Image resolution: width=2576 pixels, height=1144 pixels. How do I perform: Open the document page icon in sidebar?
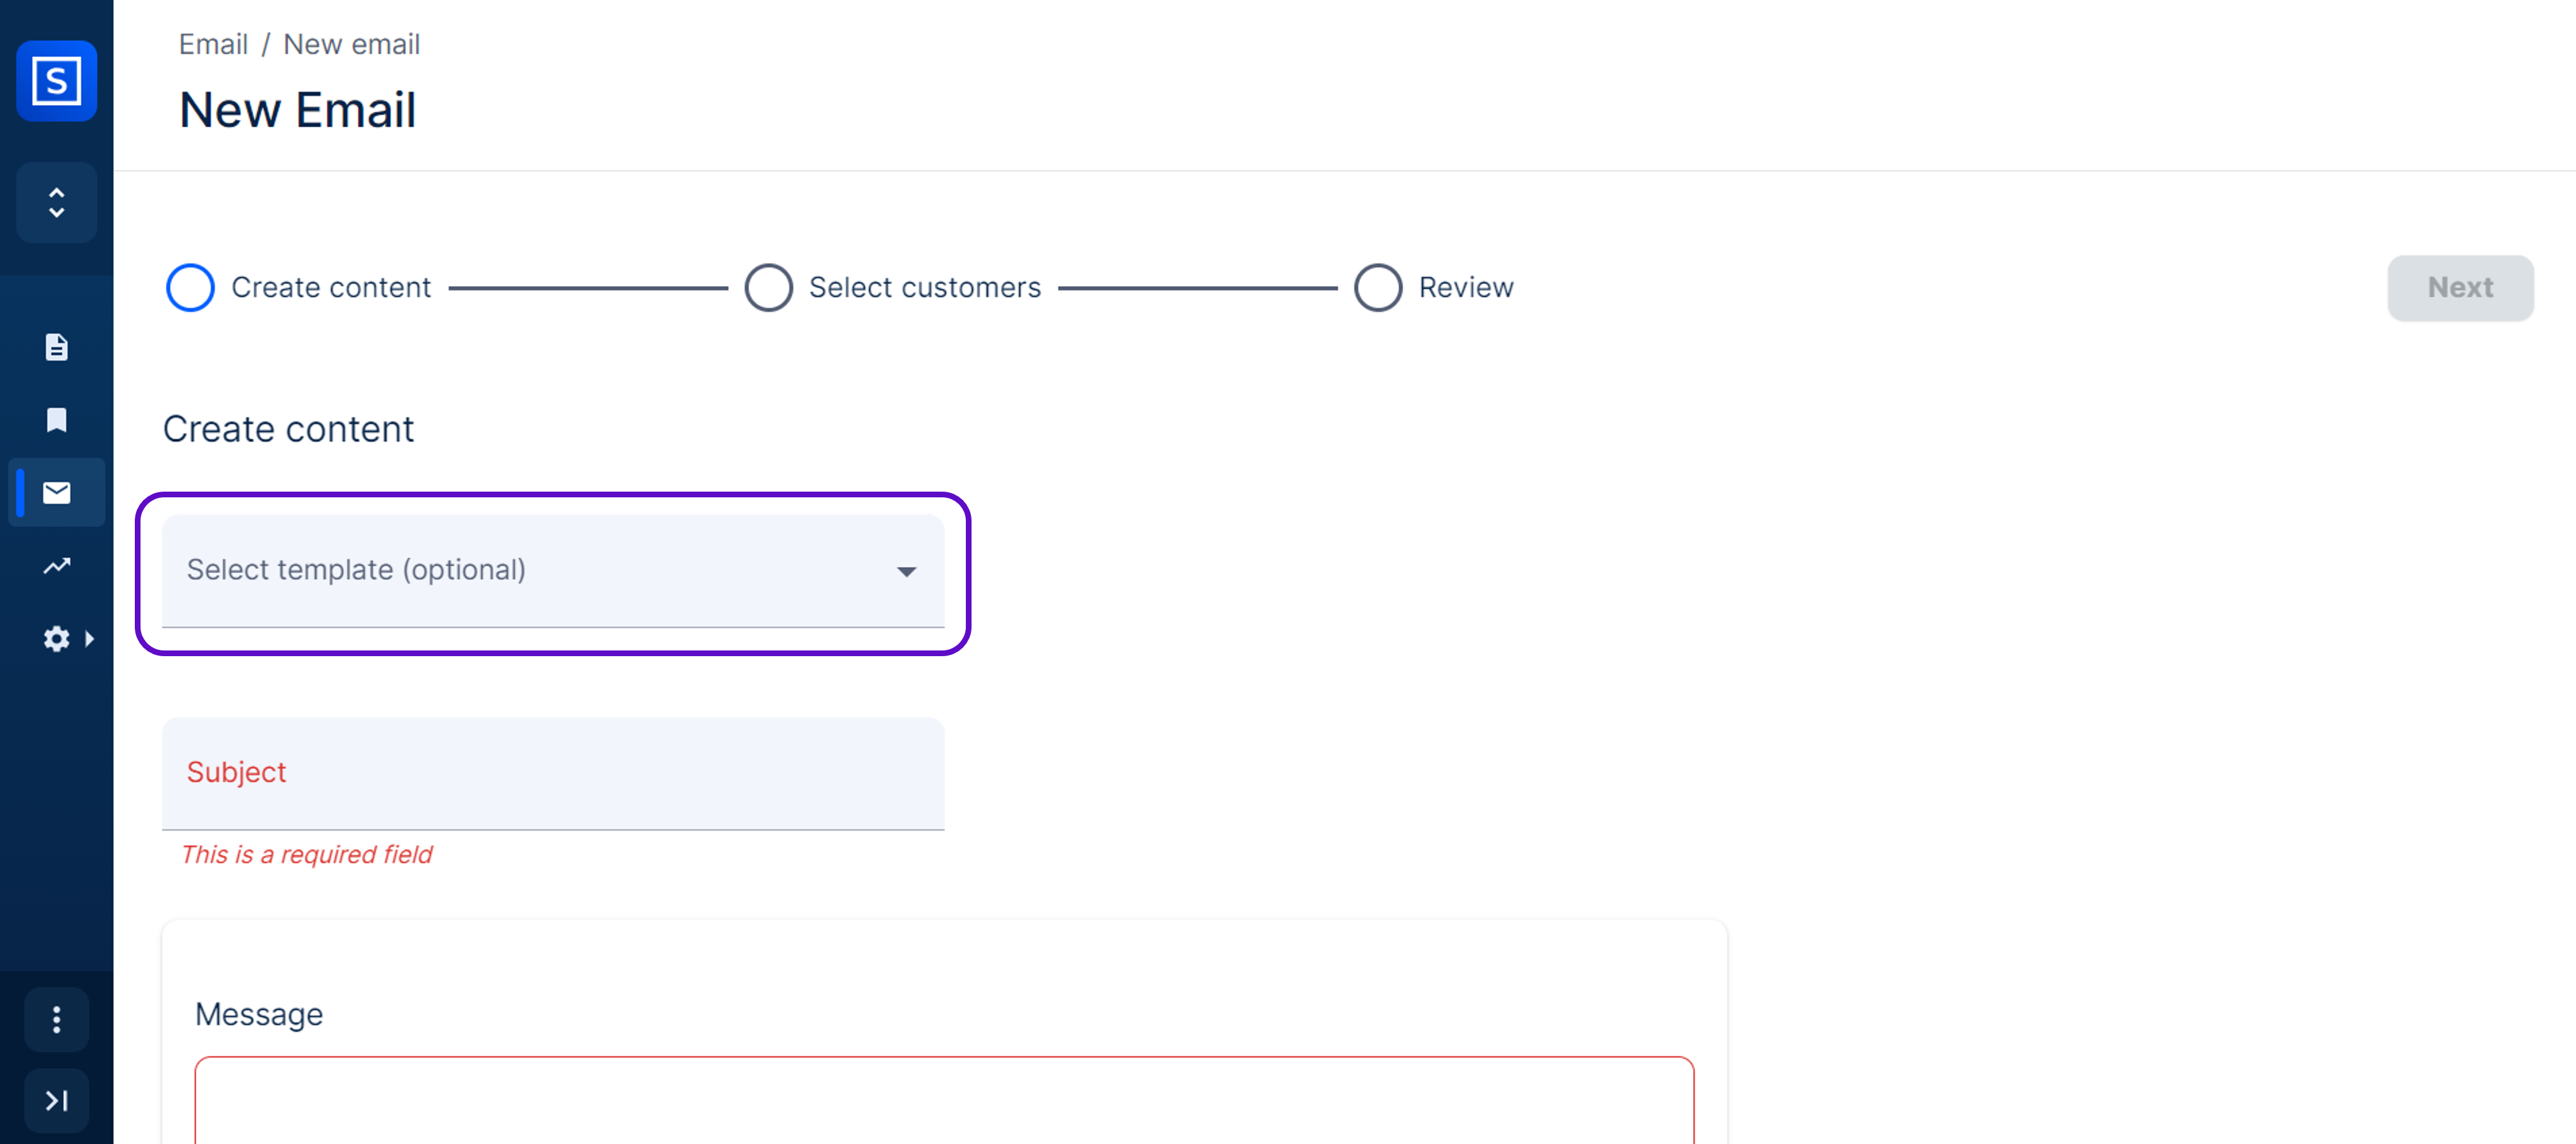(56, 347)
